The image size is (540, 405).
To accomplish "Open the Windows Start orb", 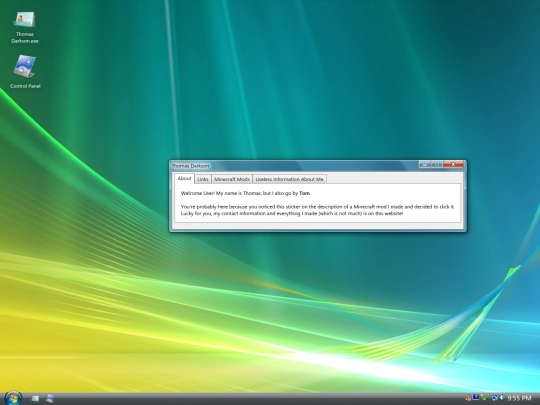I will click(x=13, y=398).
